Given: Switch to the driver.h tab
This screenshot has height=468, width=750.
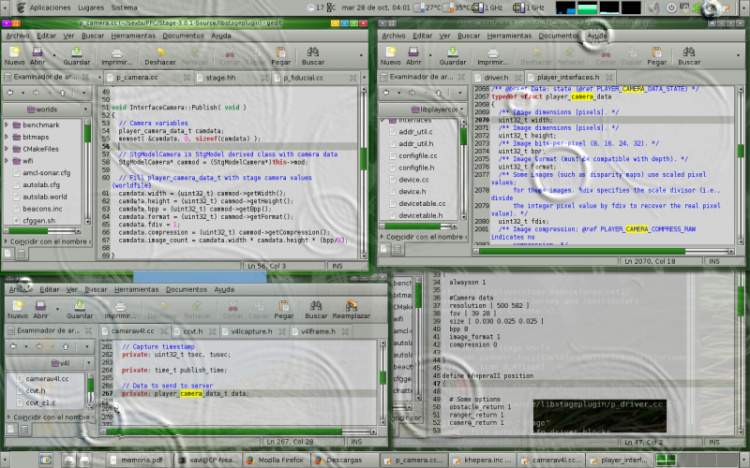Looking at the screenshot, I should (x=496, y=76).
